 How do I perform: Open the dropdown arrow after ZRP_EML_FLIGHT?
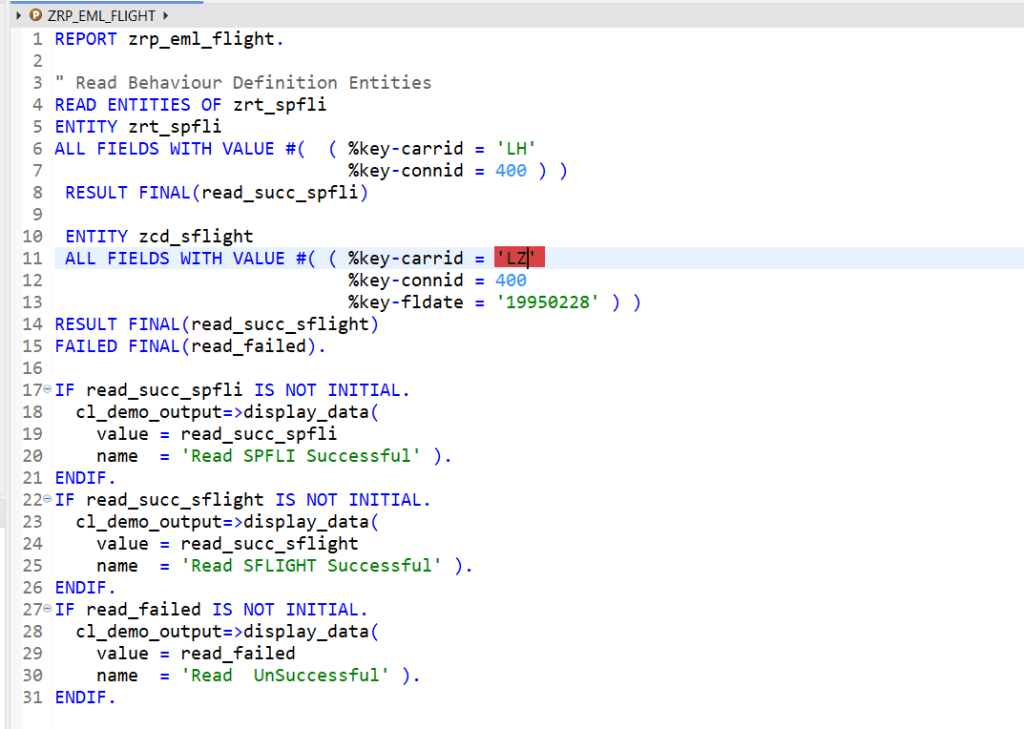(x=166, y=15)
